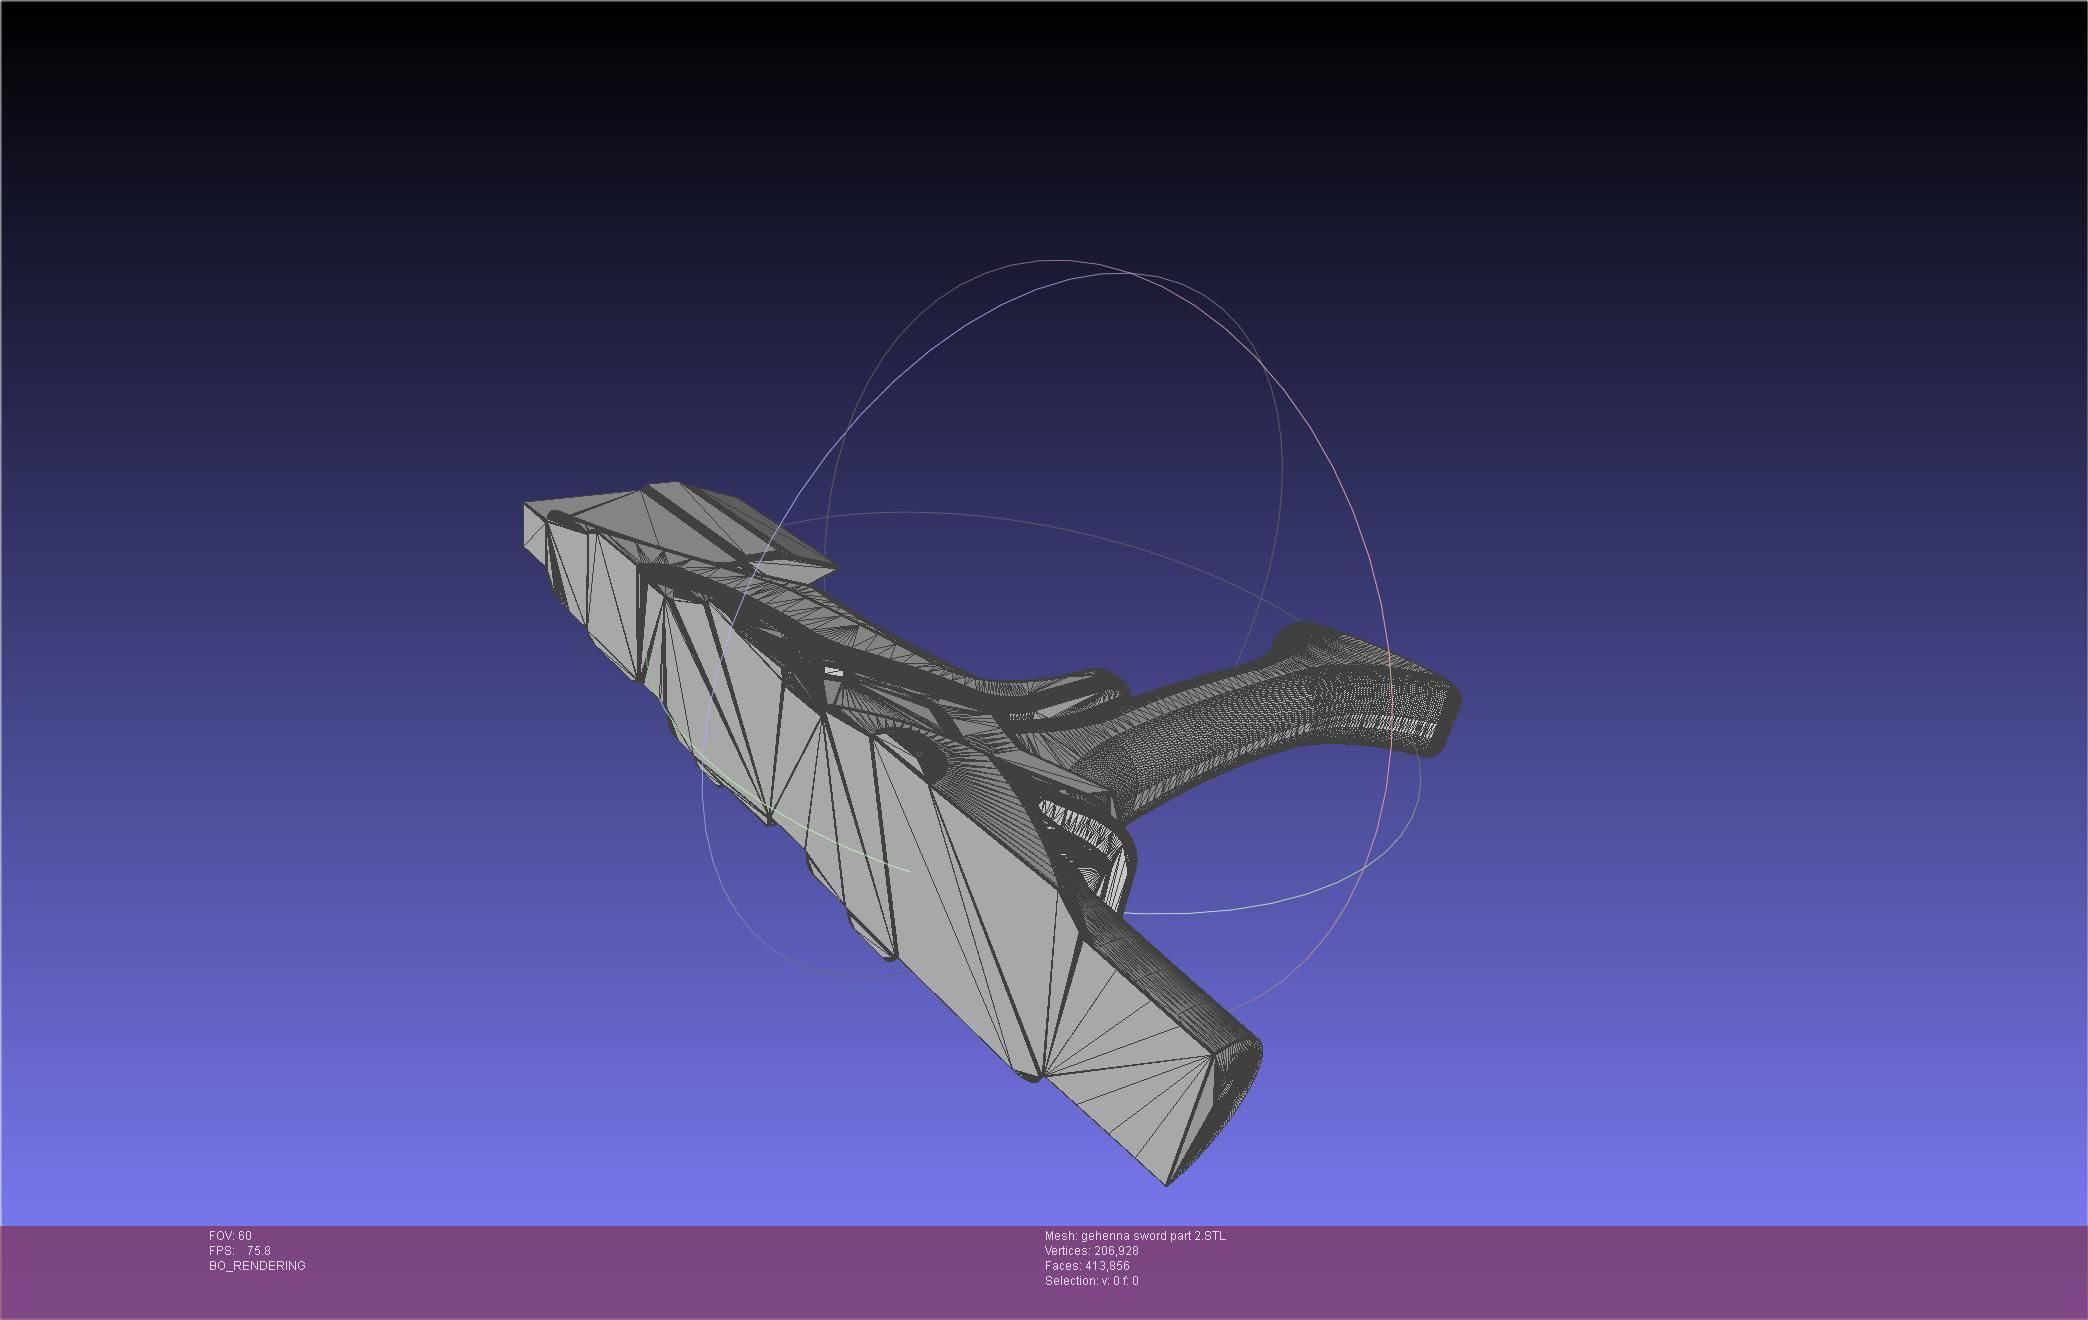Viewport: 2088px width, 1320px height.
Task: Click the FOV: 60 status text
Action: click(230, 1236)
